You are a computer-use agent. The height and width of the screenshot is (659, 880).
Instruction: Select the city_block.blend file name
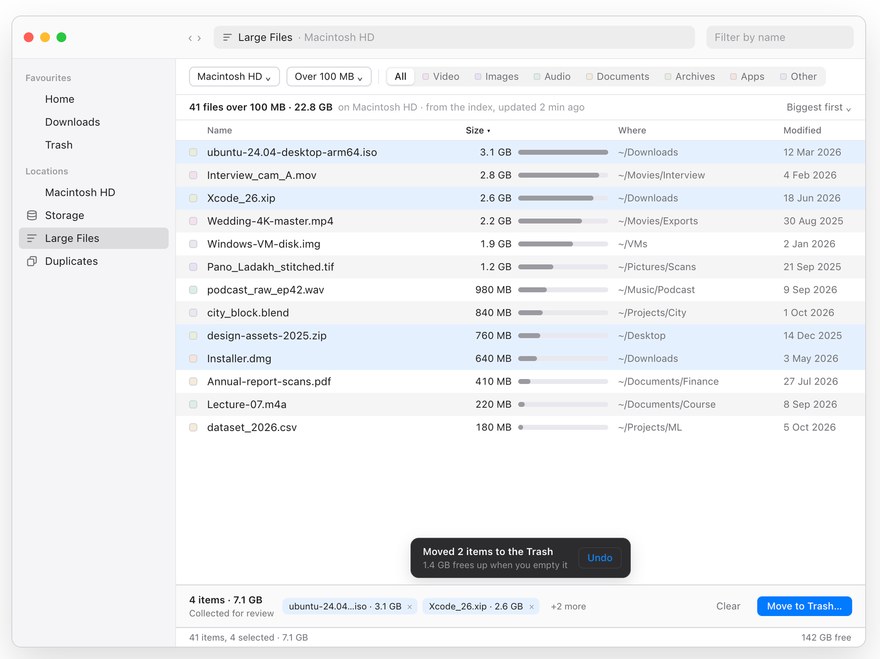coord(248,313)
